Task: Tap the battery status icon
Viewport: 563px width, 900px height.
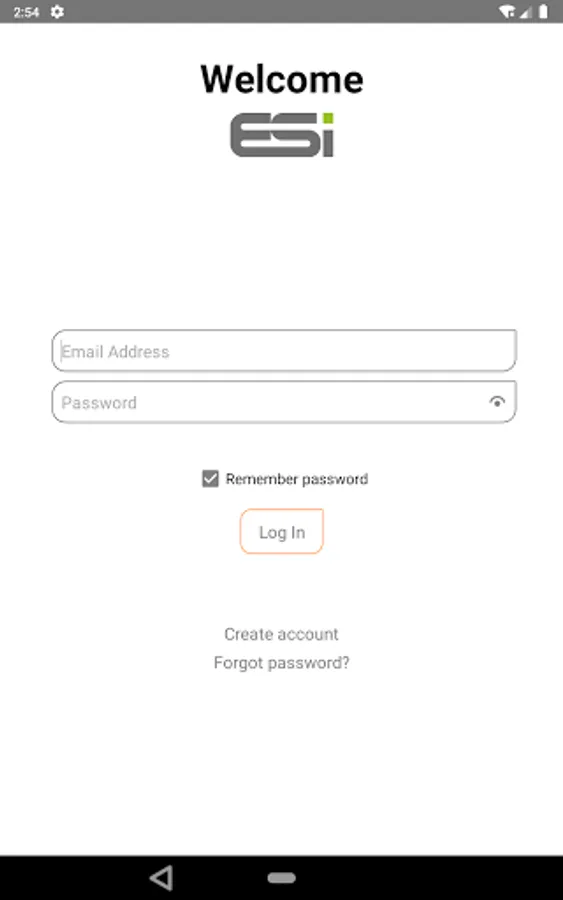Action: pyautogui.click(x=543, y=11)
